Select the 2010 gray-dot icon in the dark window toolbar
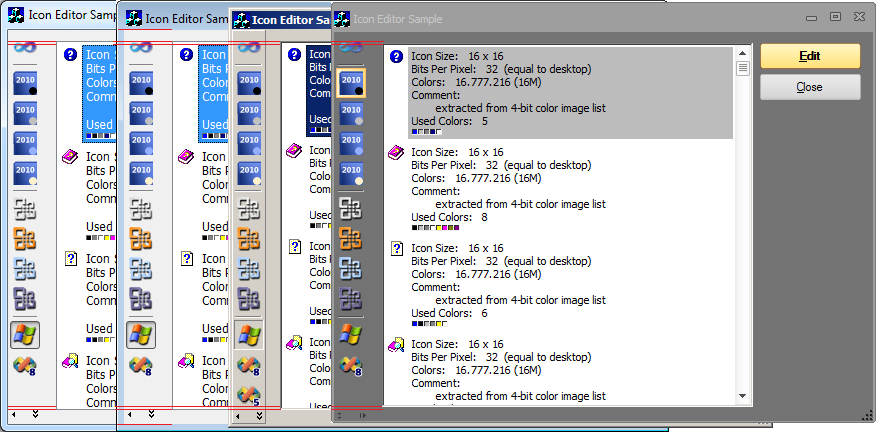 pyautogui.click(x=351, y=114)
